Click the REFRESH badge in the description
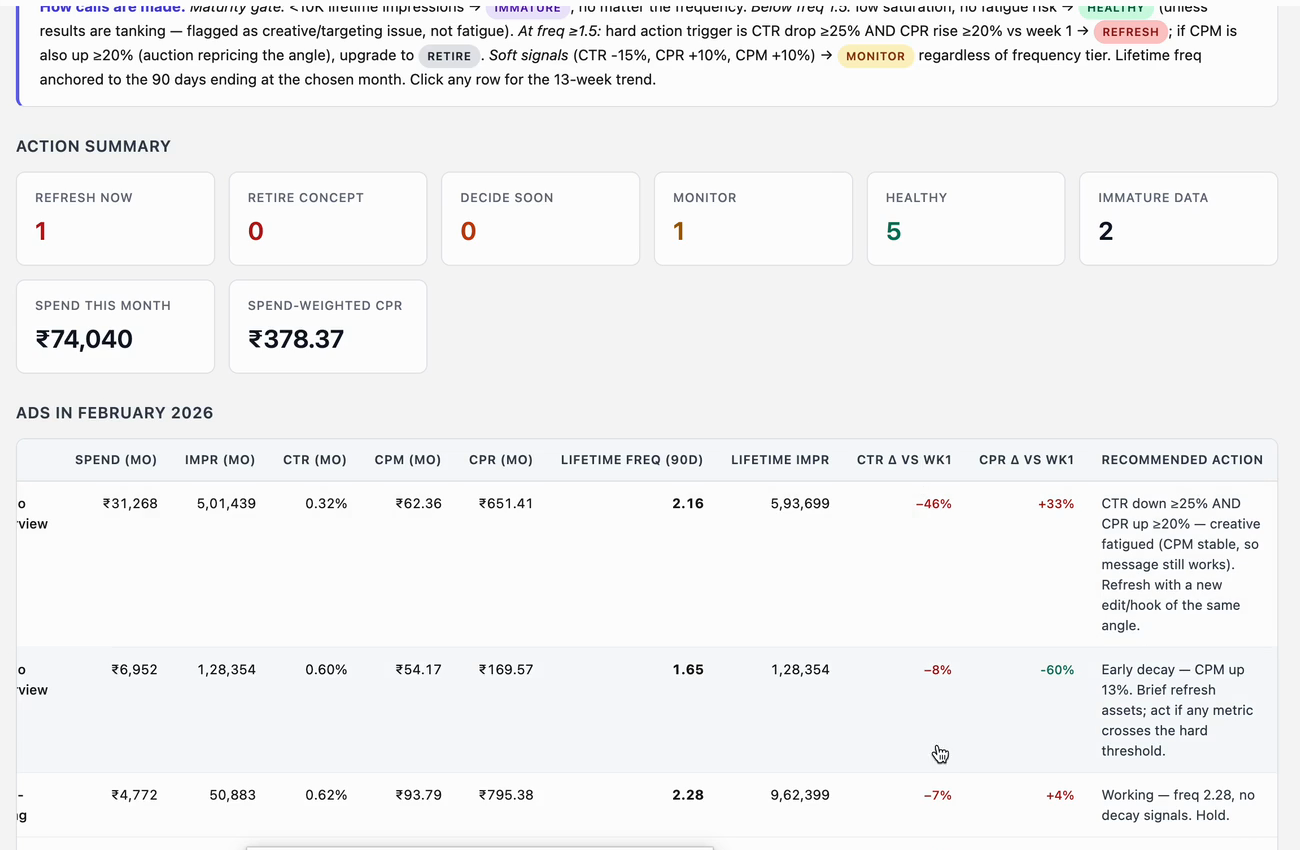 1130,32
